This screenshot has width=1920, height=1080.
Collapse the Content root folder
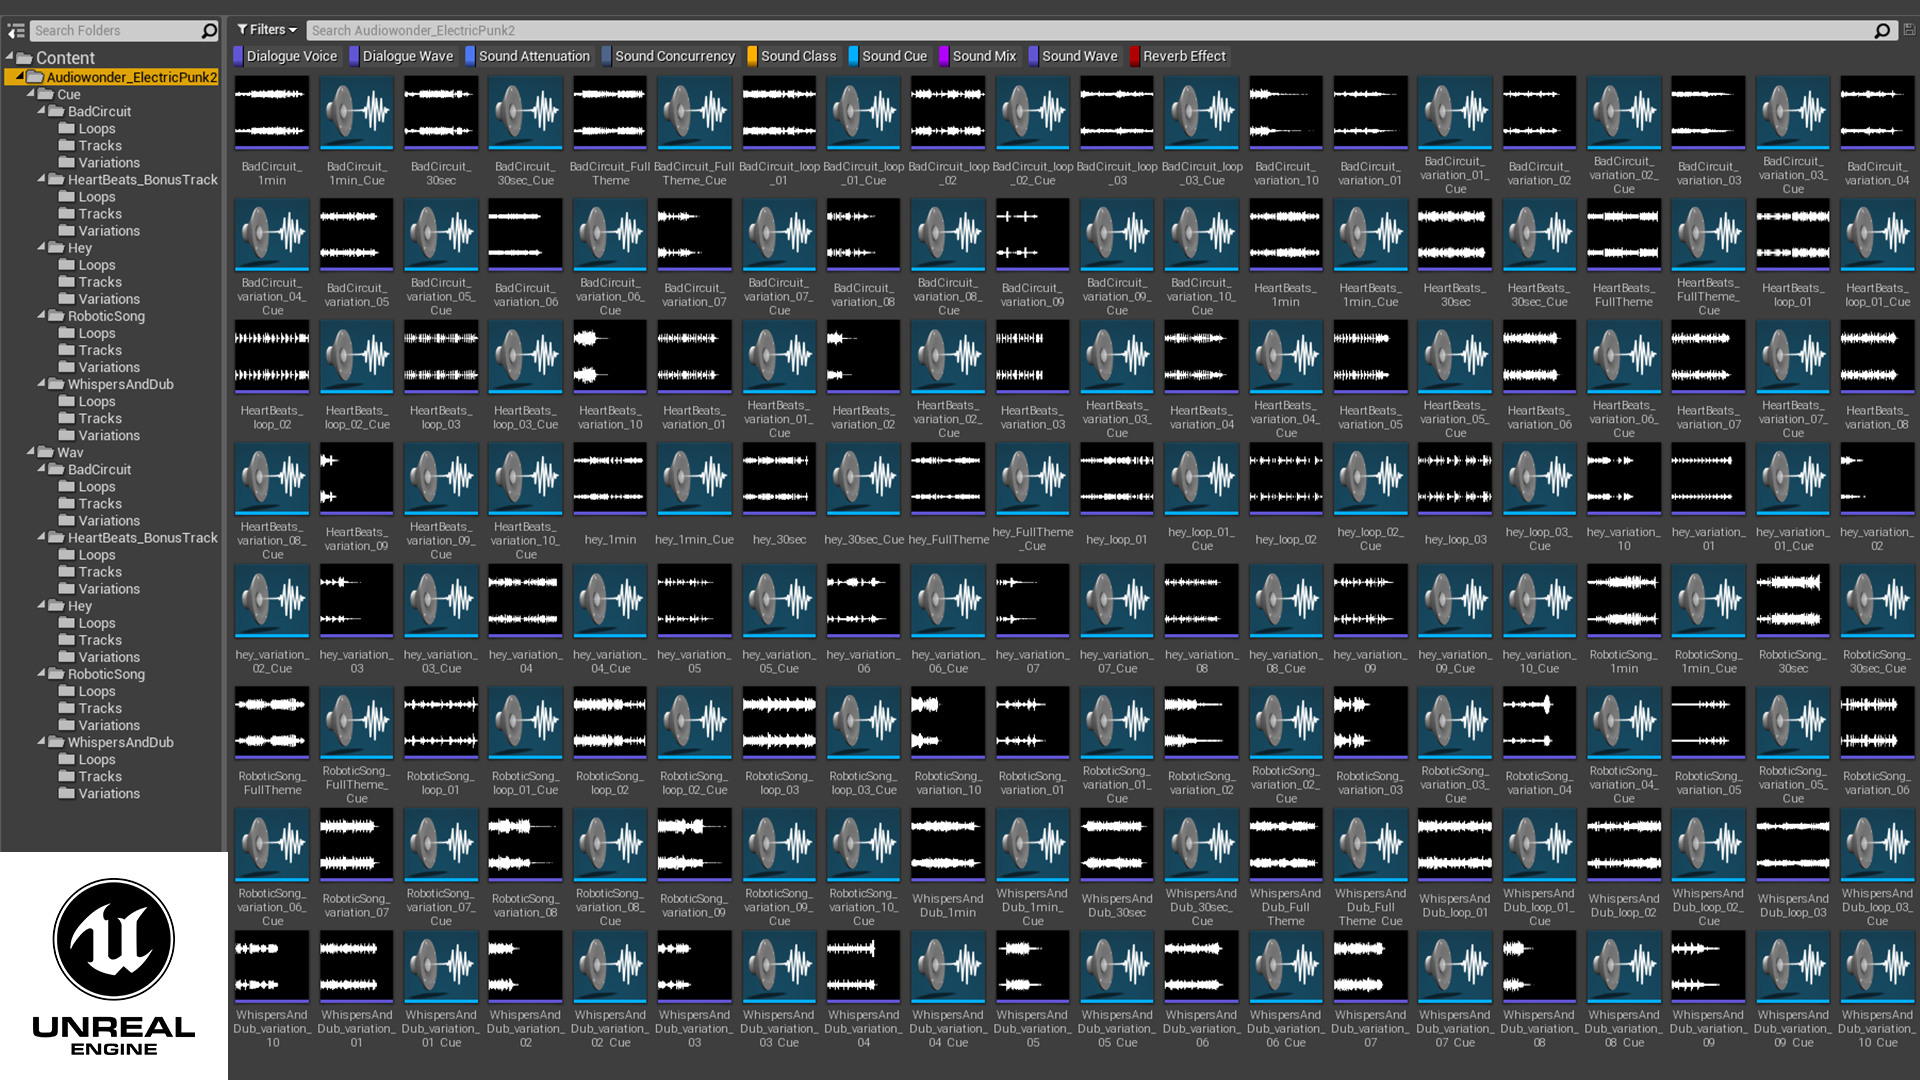10,57
